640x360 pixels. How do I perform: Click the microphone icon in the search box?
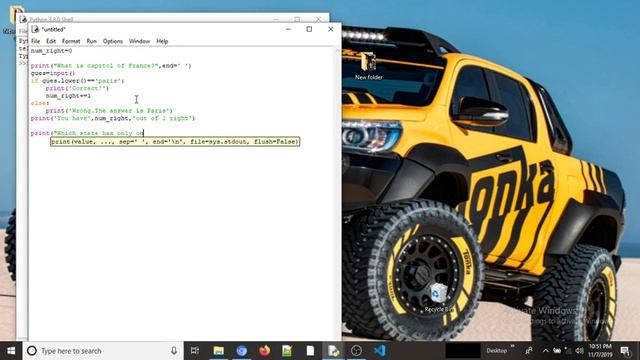[174, 351]
